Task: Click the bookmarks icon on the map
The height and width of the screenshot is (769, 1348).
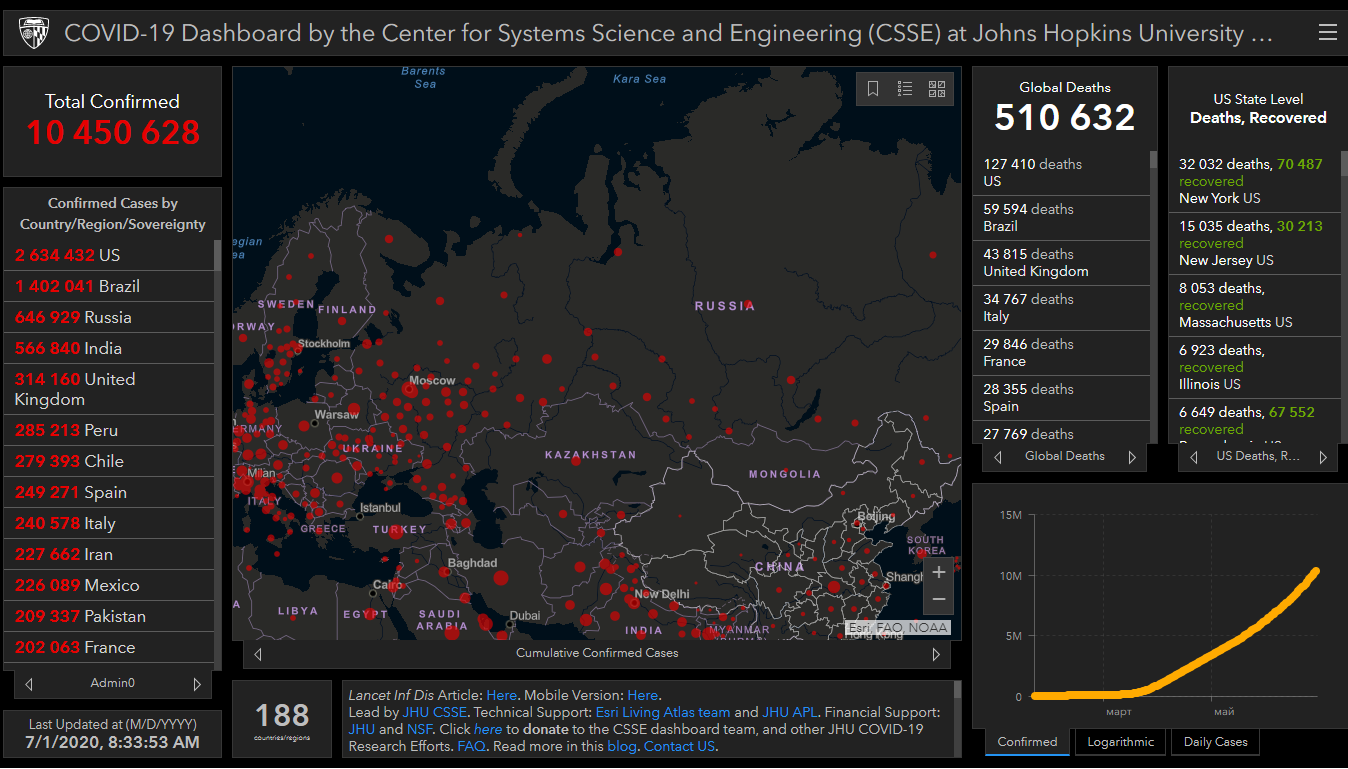Action: [x=873, y=89]
